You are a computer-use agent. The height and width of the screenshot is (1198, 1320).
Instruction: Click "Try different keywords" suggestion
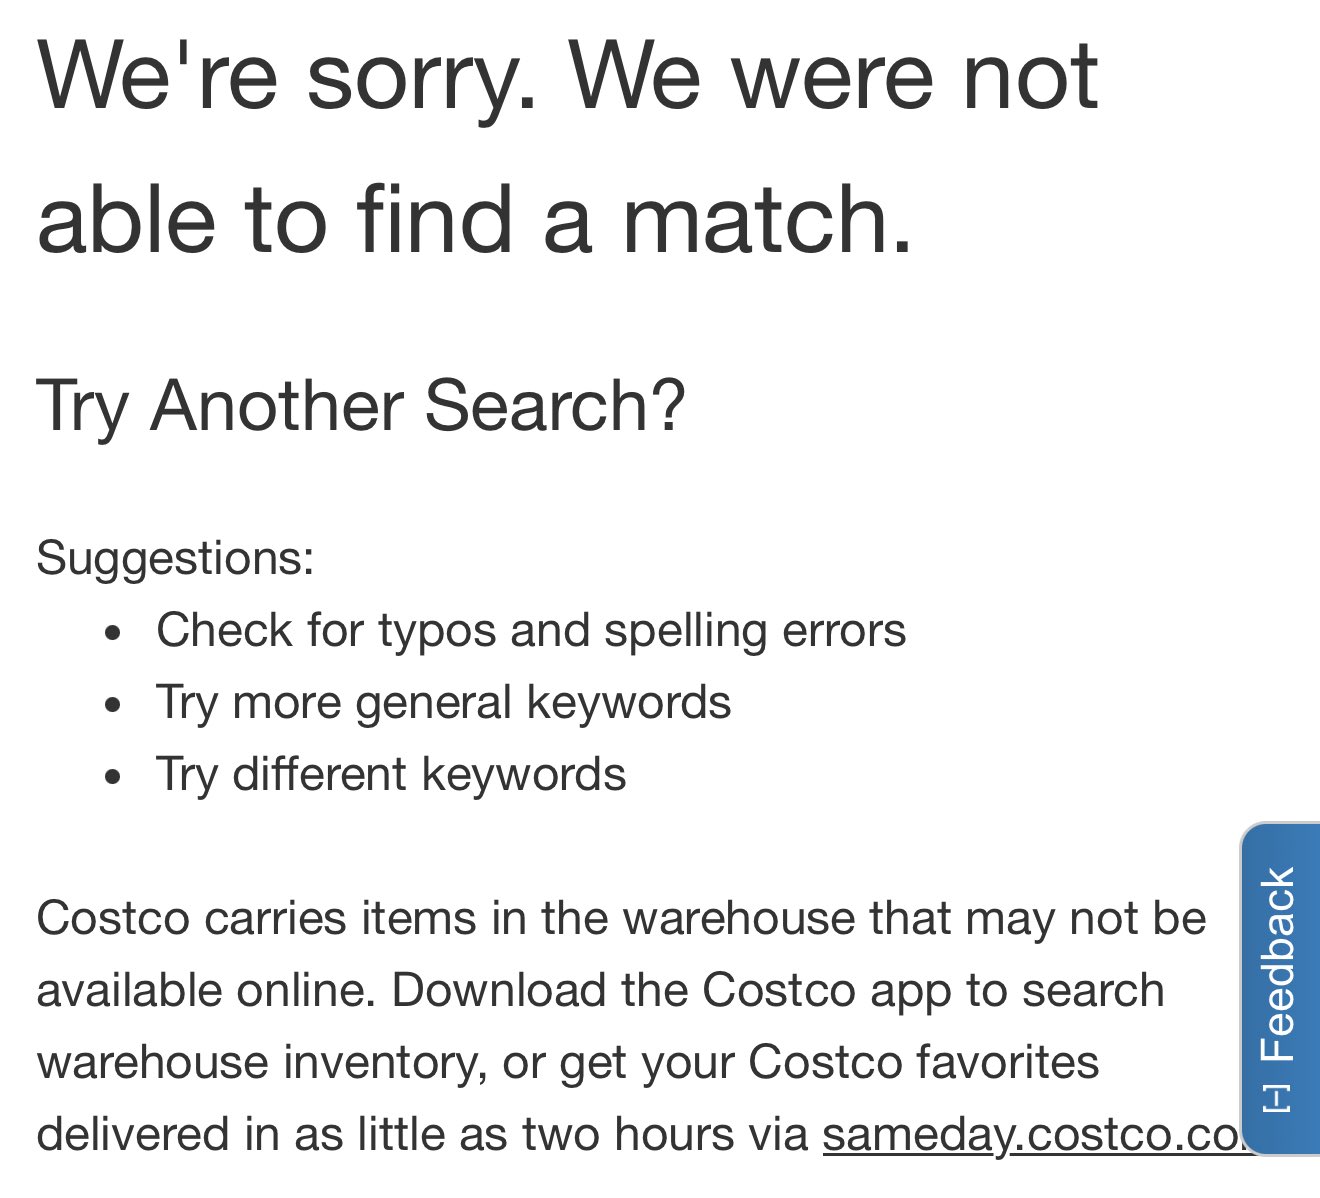point(391,774)
